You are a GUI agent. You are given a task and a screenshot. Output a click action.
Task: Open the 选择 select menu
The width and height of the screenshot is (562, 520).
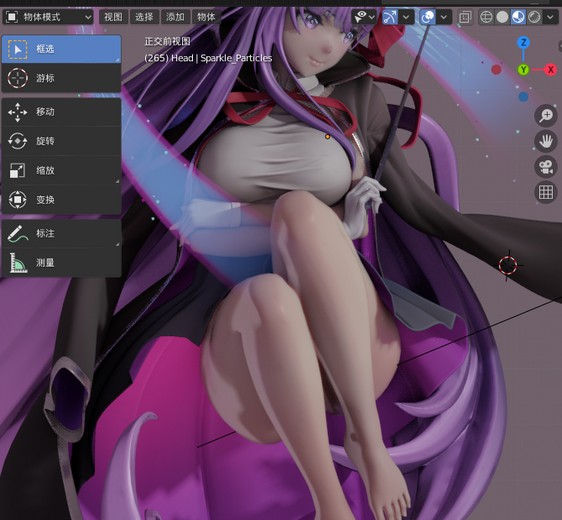(144, 17)
